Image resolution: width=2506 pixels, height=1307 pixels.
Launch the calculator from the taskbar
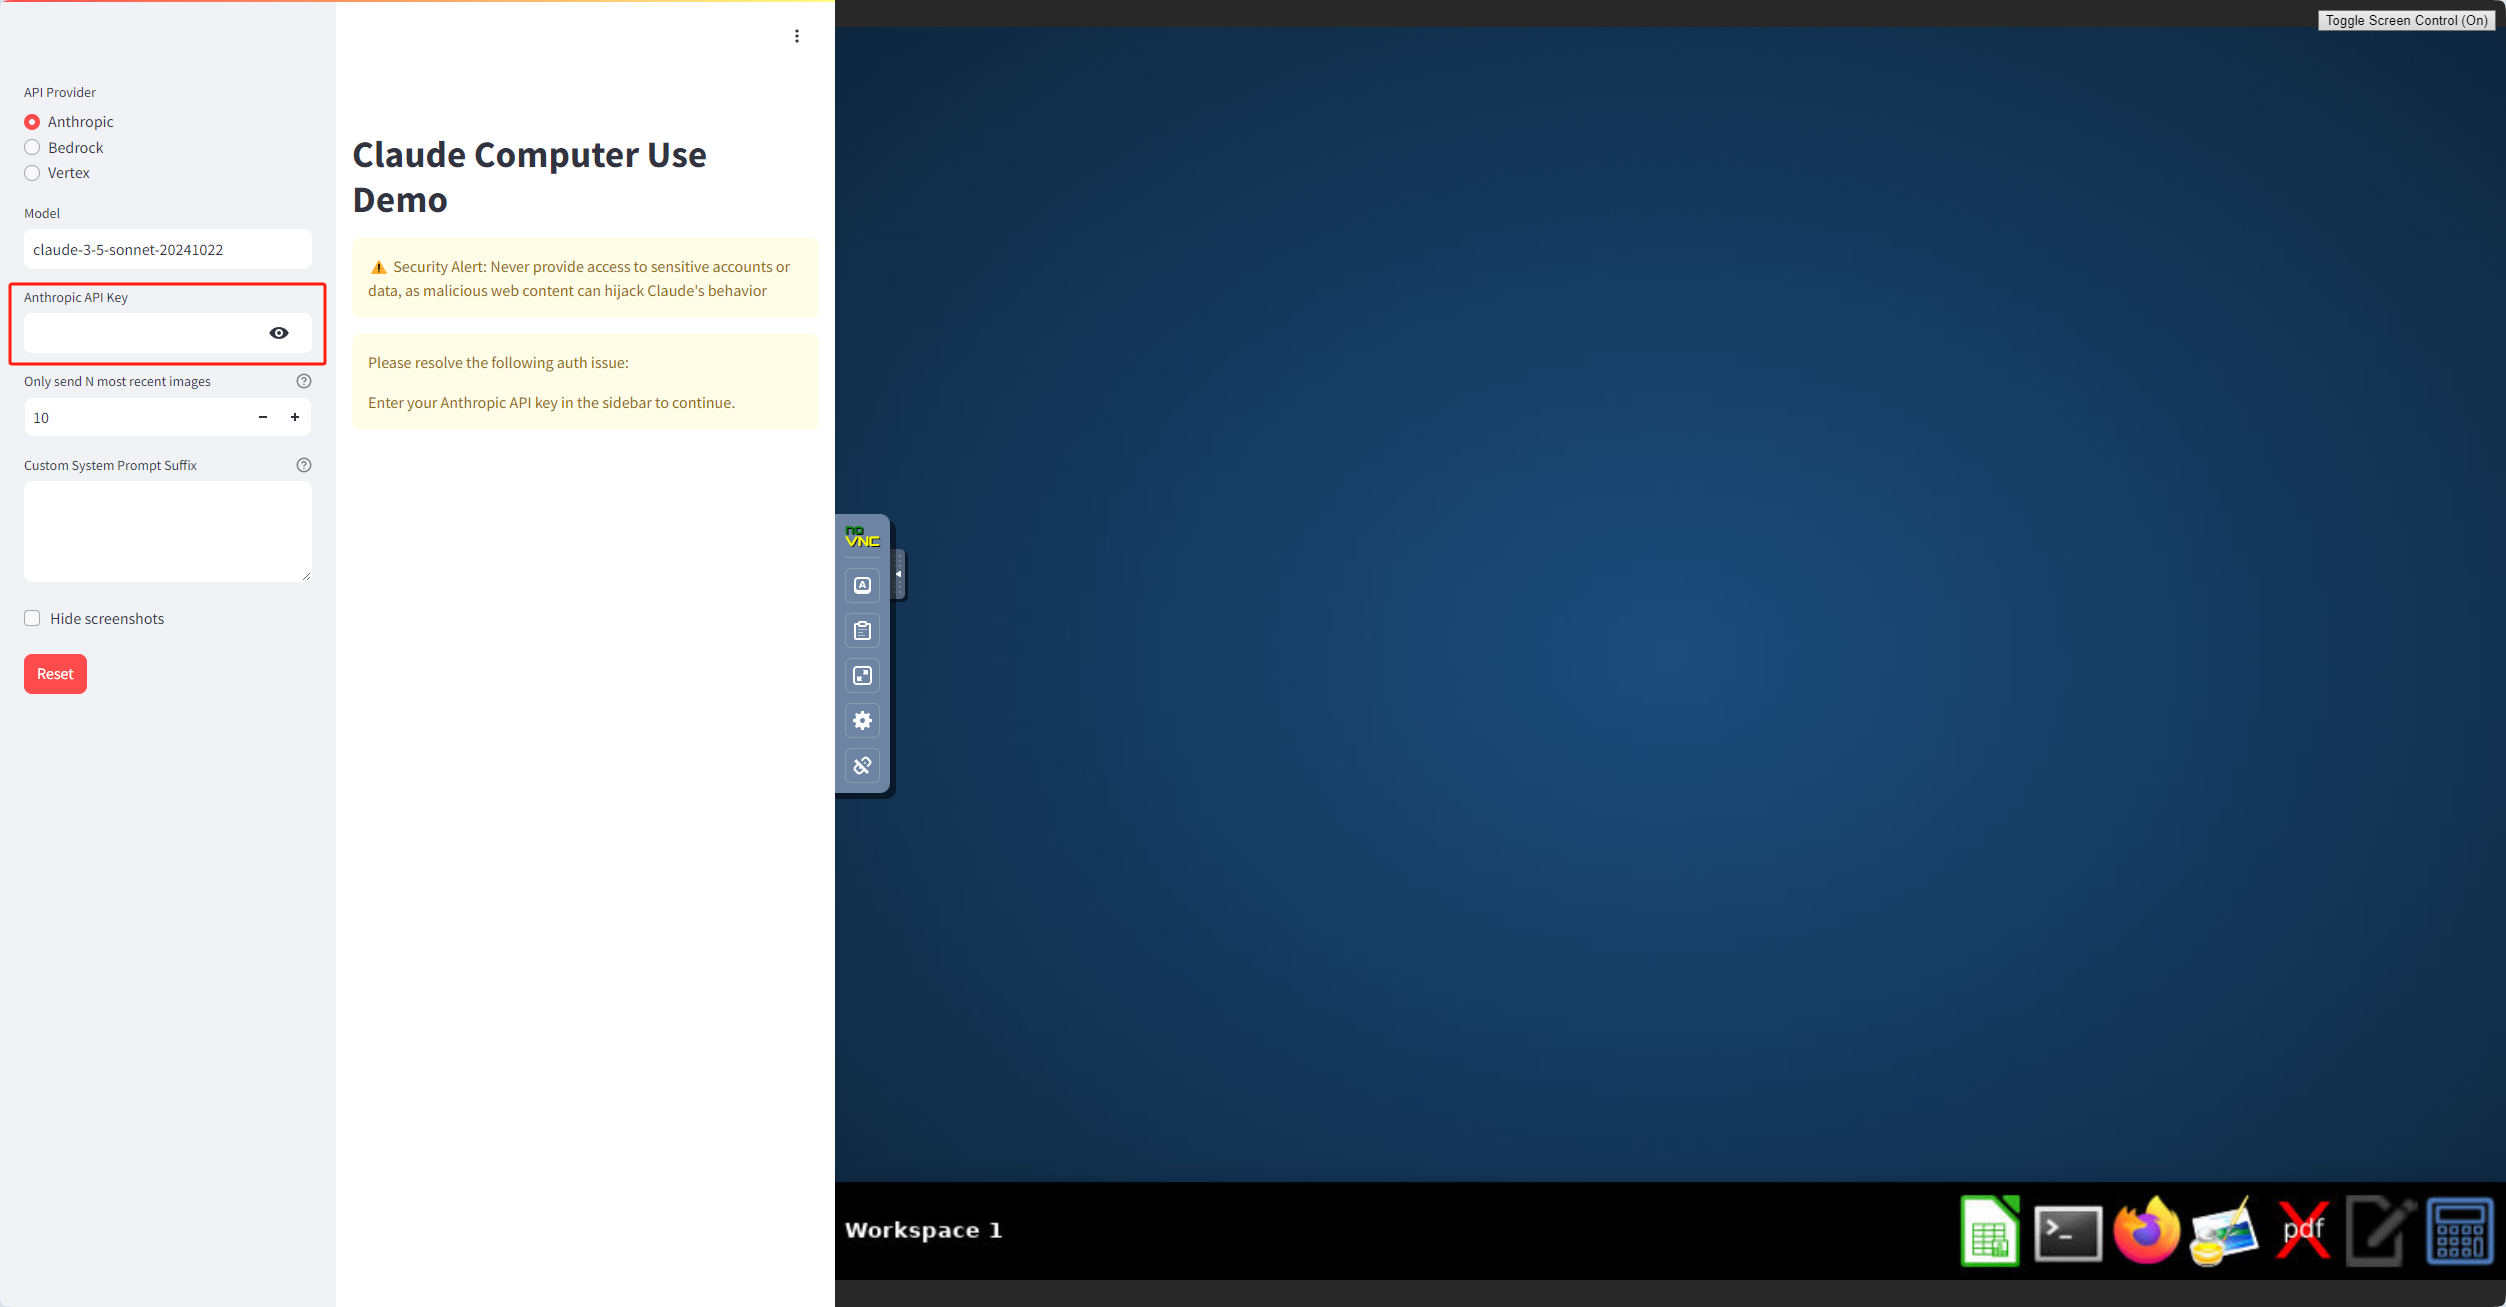point(2459,1231)
